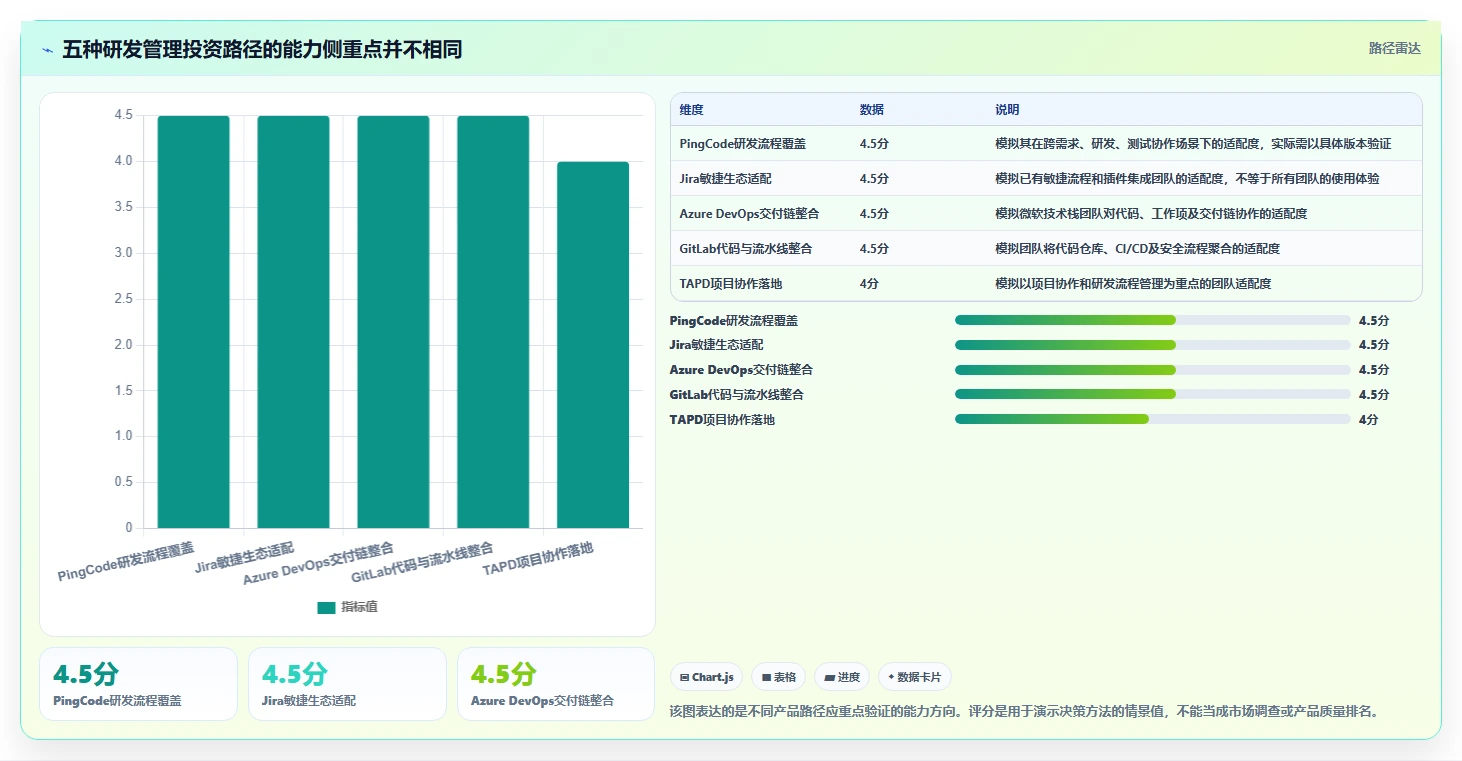Select GitLab代码与流水线整合 in the table's first column
The height and width of the screenshot is (761, 1462).
[745, 249]
